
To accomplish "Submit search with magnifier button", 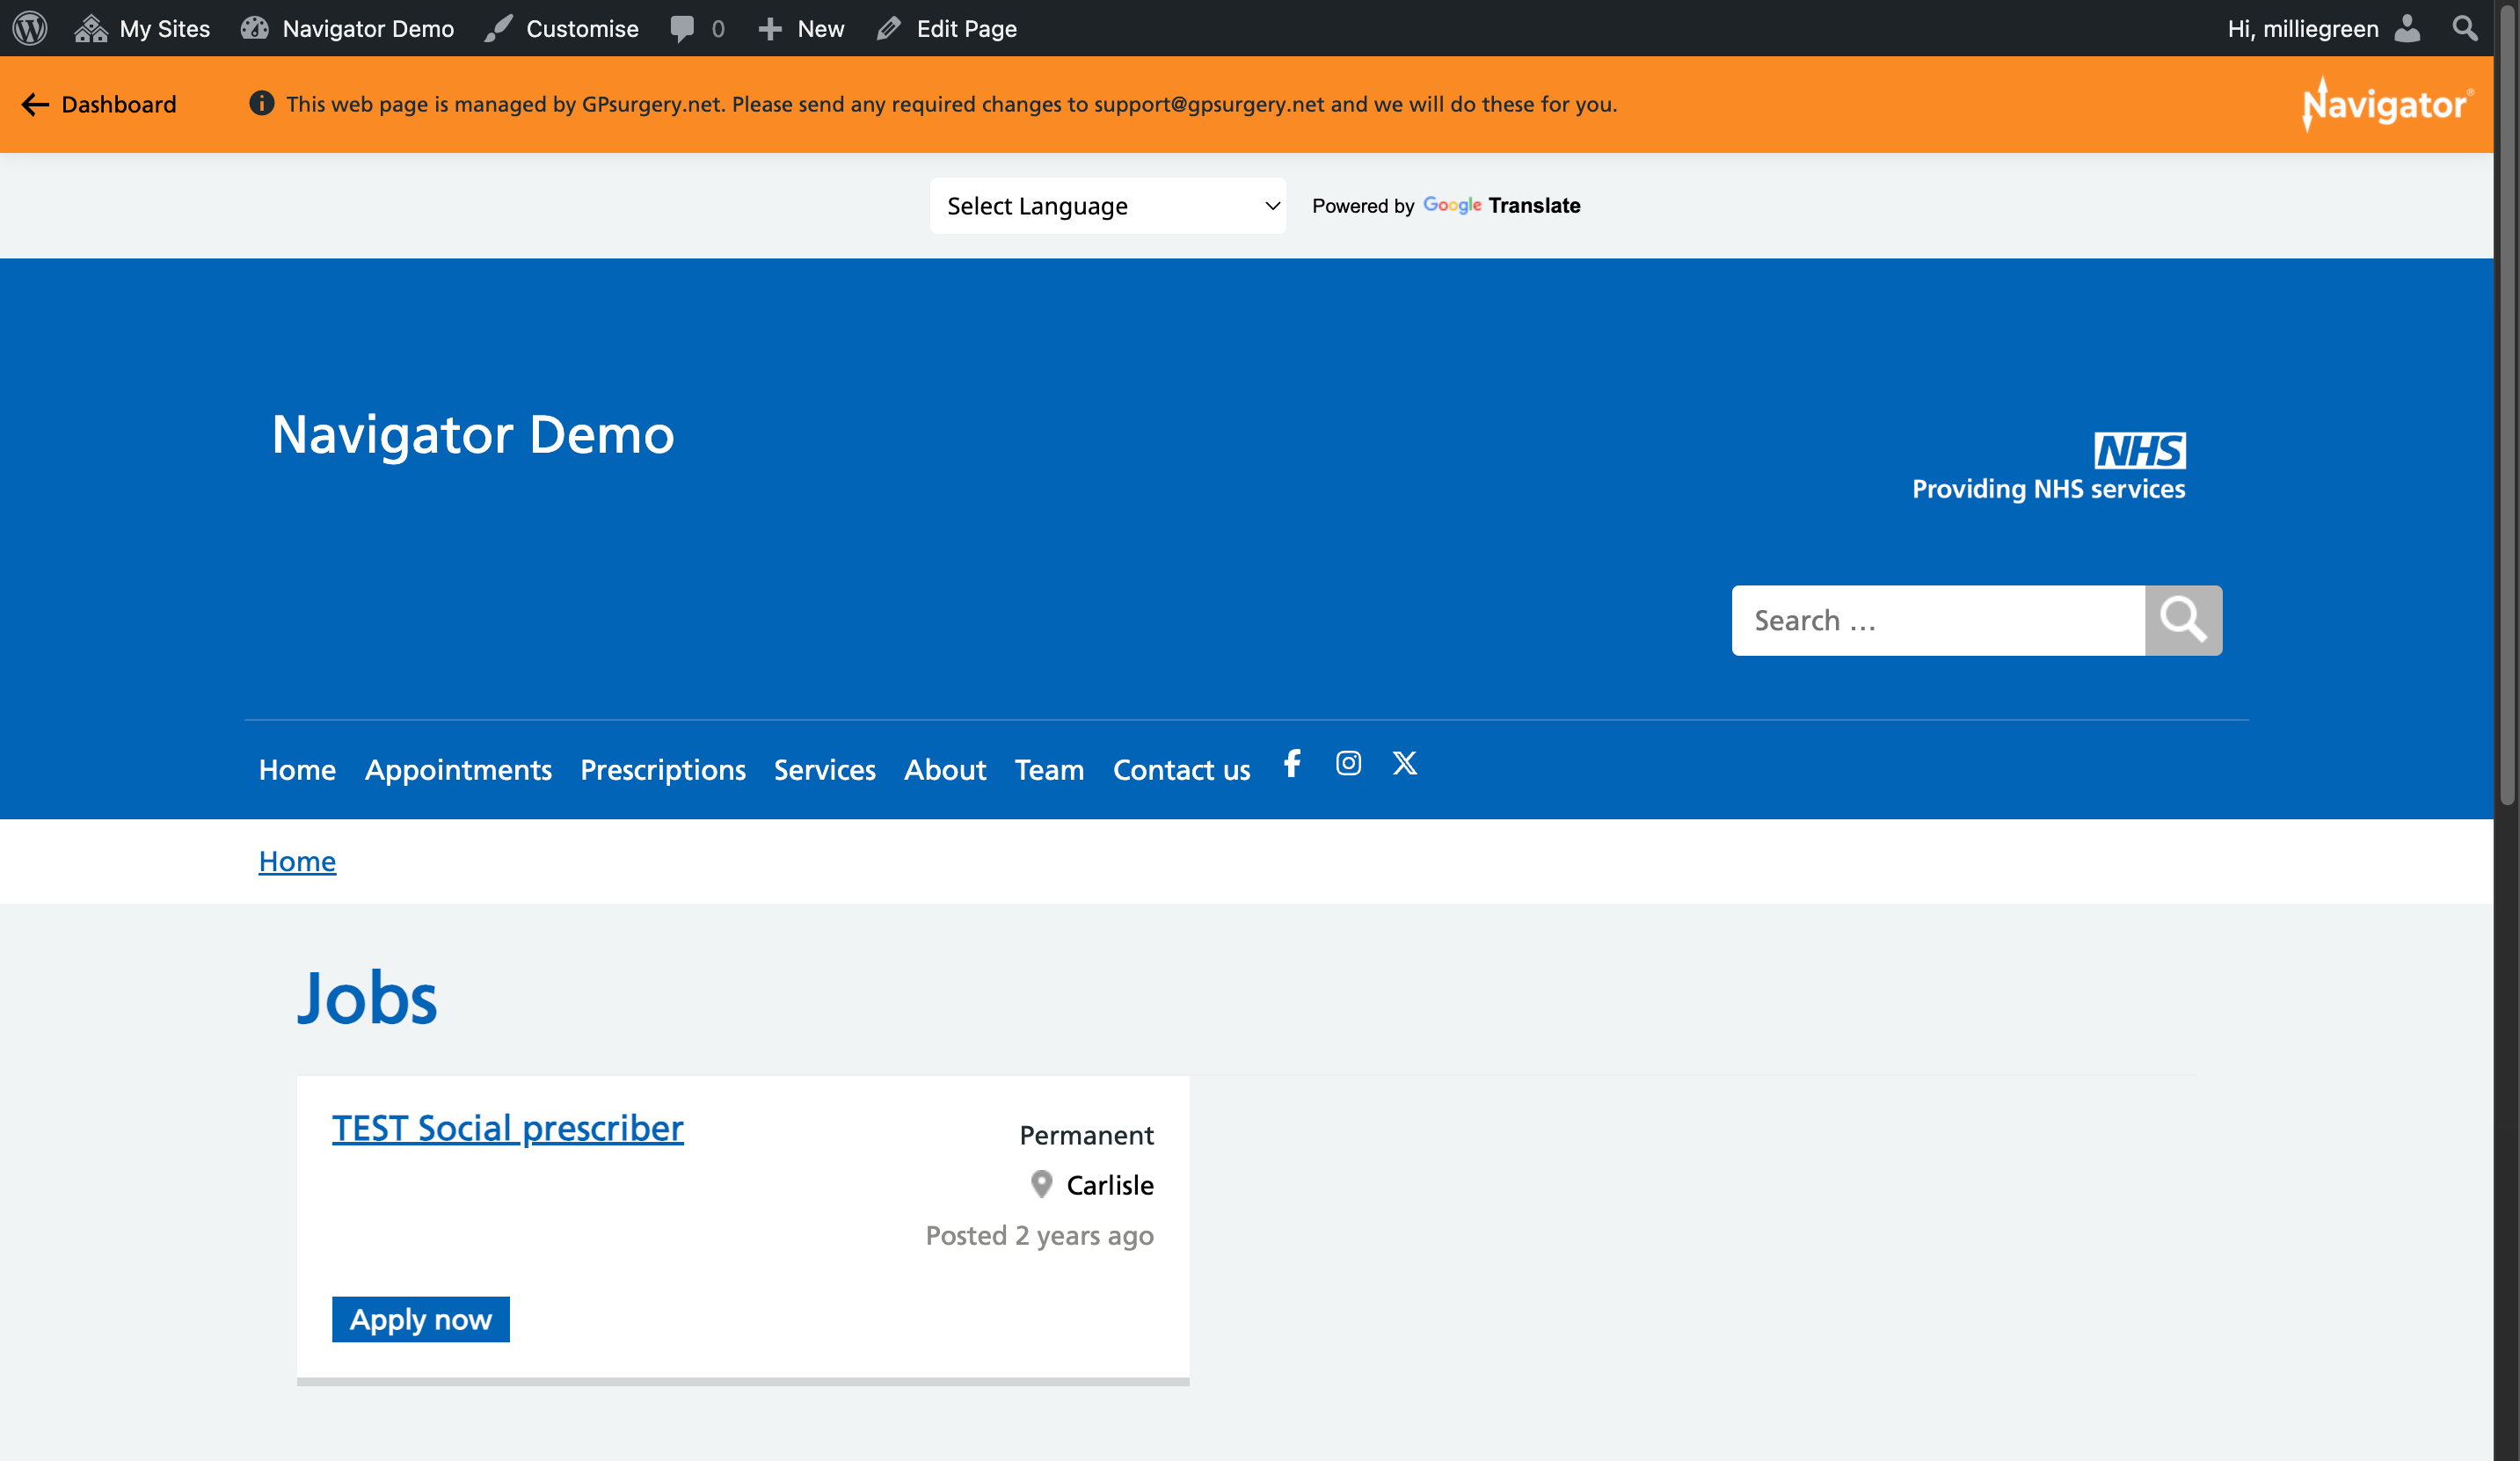I will [x=2183, y=620].
